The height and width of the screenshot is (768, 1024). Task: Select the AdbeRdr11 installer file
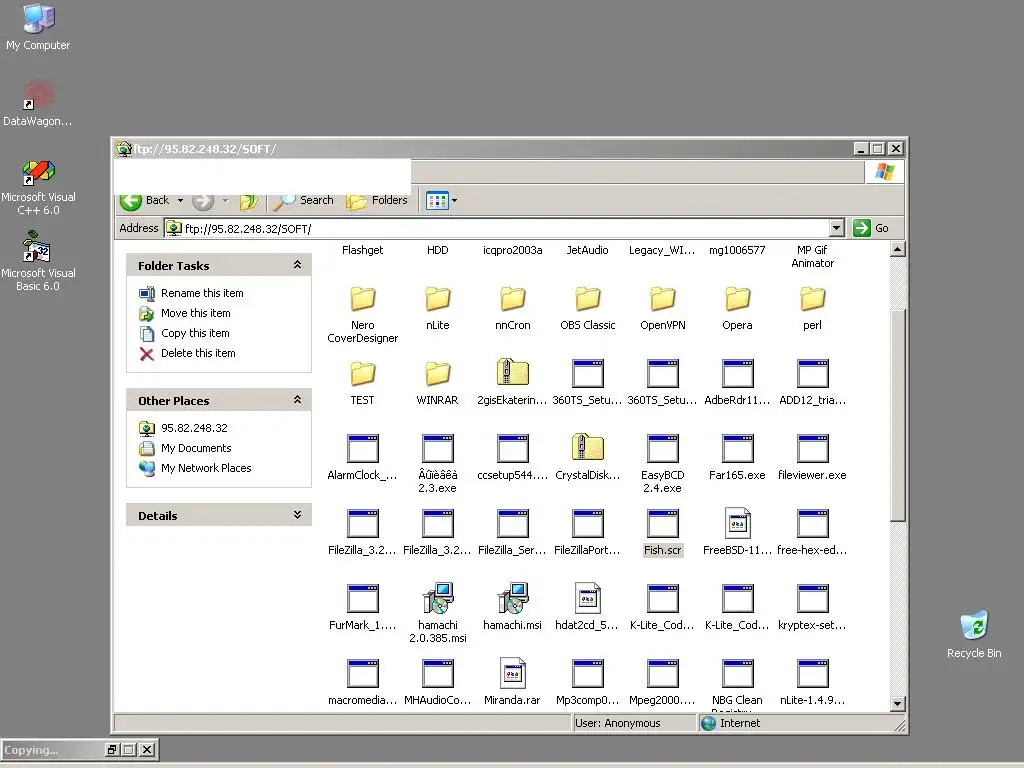(x=737, y=383)
